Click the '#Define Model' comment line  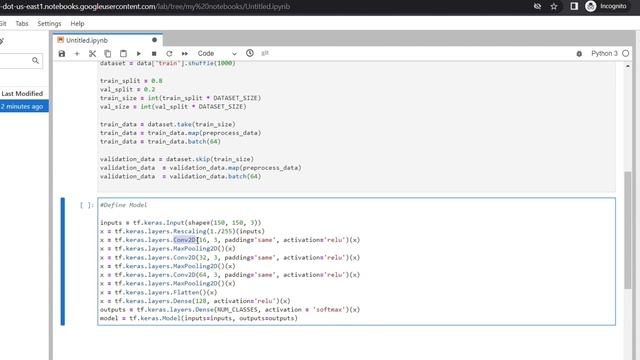(x=123, y=205)
